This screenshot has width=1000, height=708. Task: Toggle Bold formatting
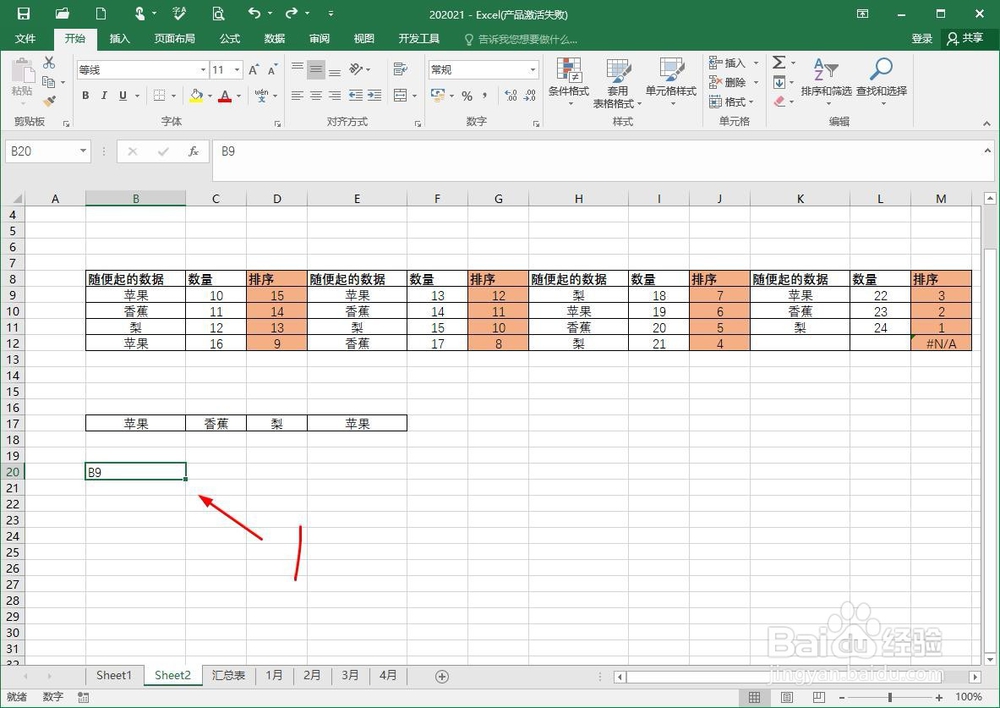coord(85,96)
